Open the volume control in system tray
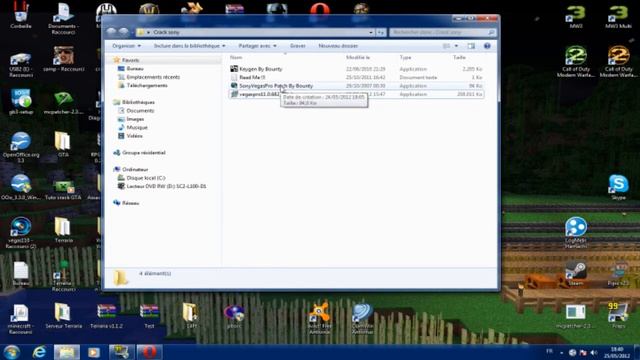This screenshot has height=360, width=640. [x=594, y=352]
